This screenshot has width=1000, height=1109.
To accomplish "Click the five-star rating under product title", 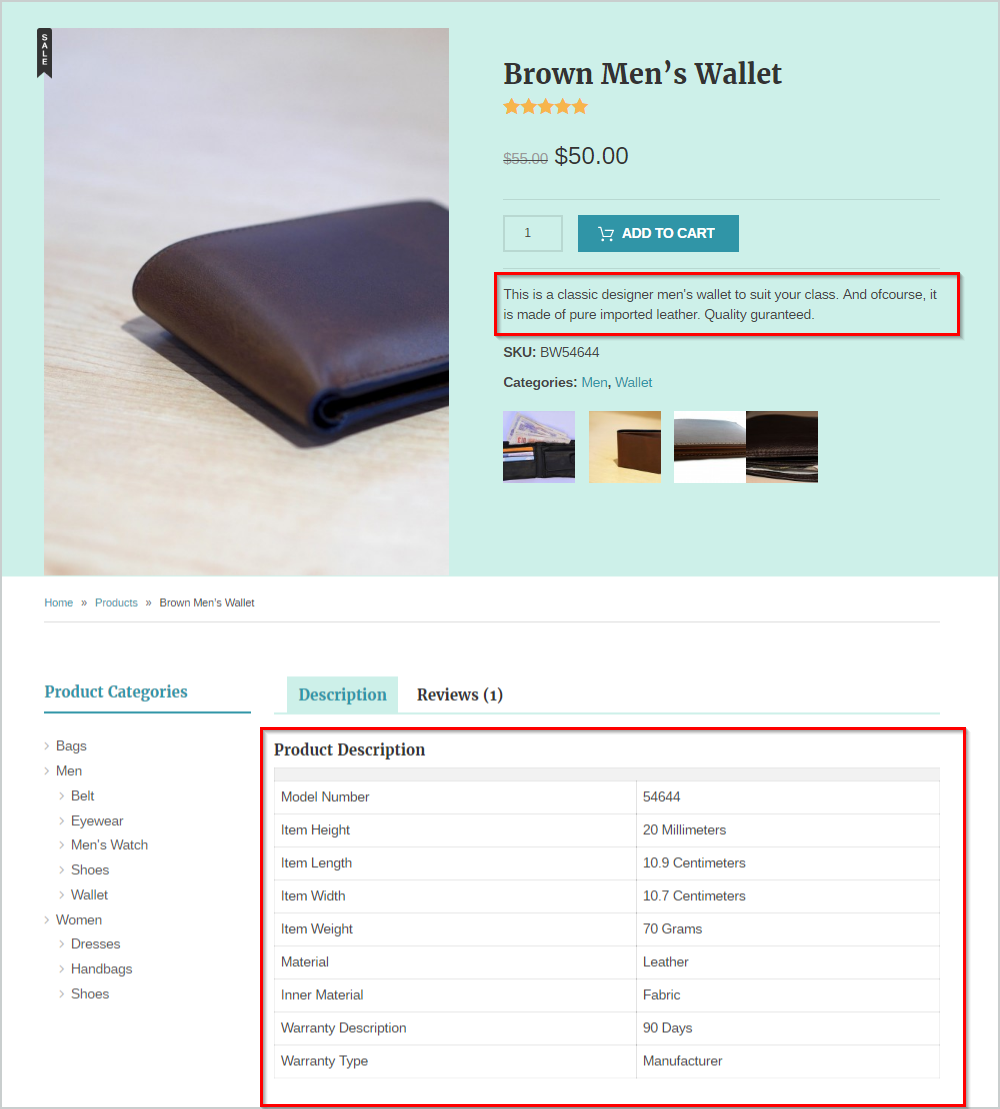I will (x=545, y=107).
